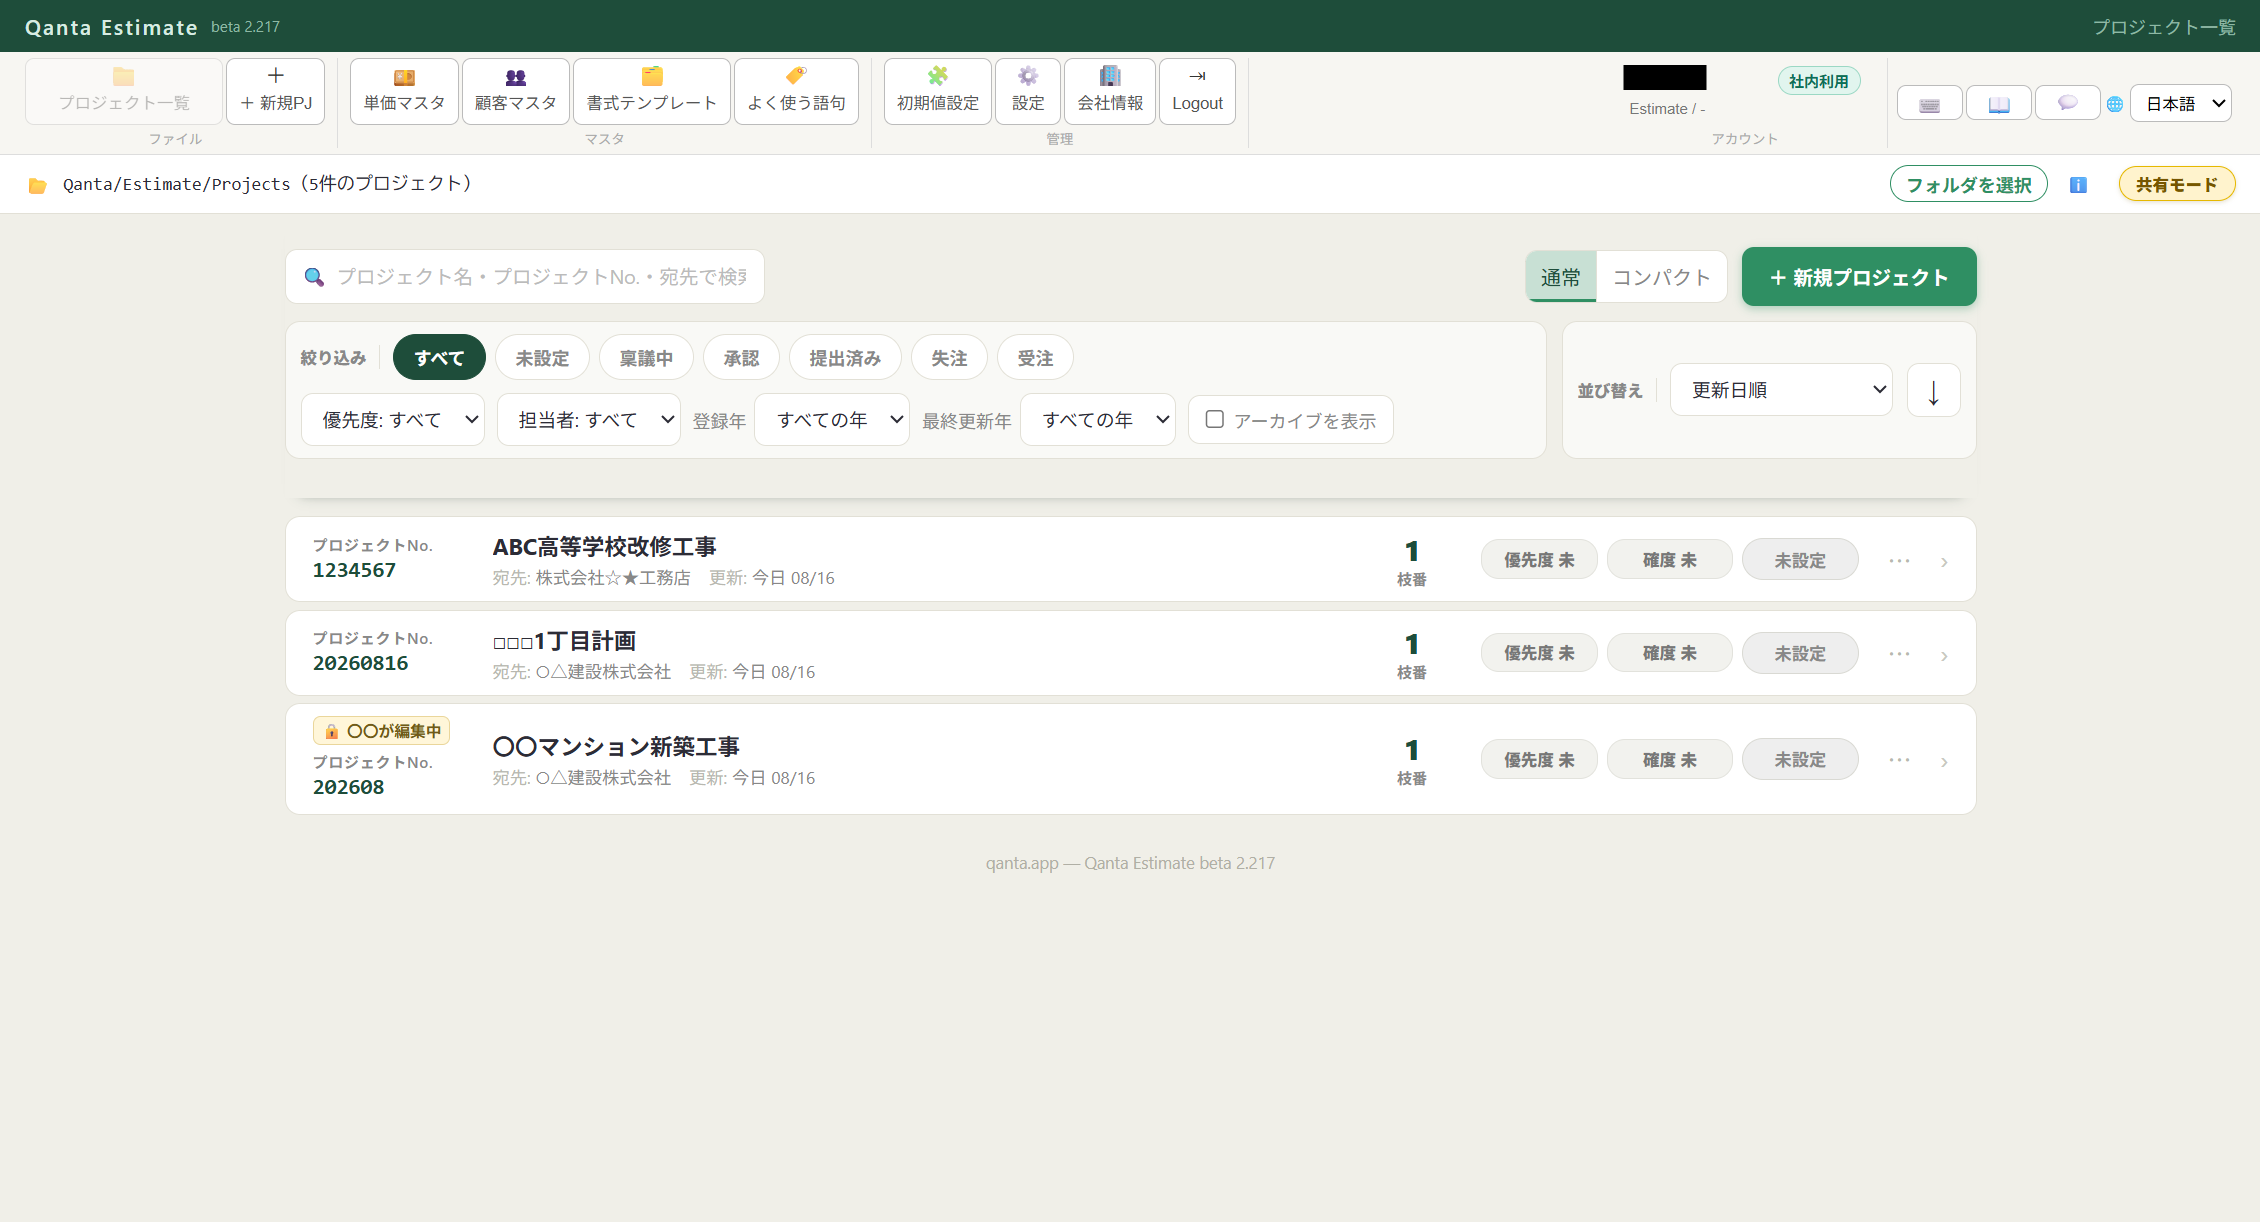Click 確度 未 for 〇〇マンション新築工事
The height and width of the screenshot is (1222, 2260).
pyautogui.click(x=1669, y=759)
